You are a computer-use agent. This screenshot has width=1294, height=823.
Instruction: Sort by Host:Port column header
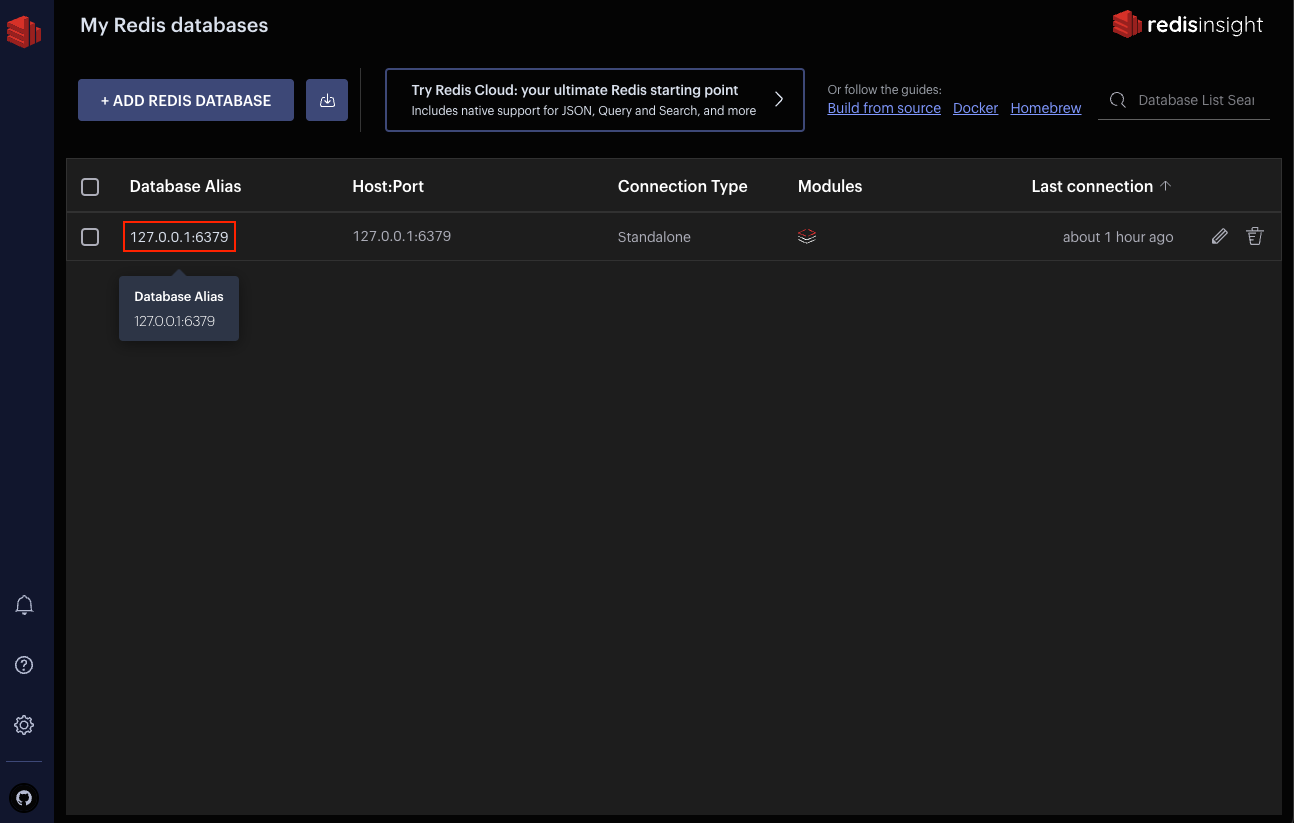(x=388, y=187)
